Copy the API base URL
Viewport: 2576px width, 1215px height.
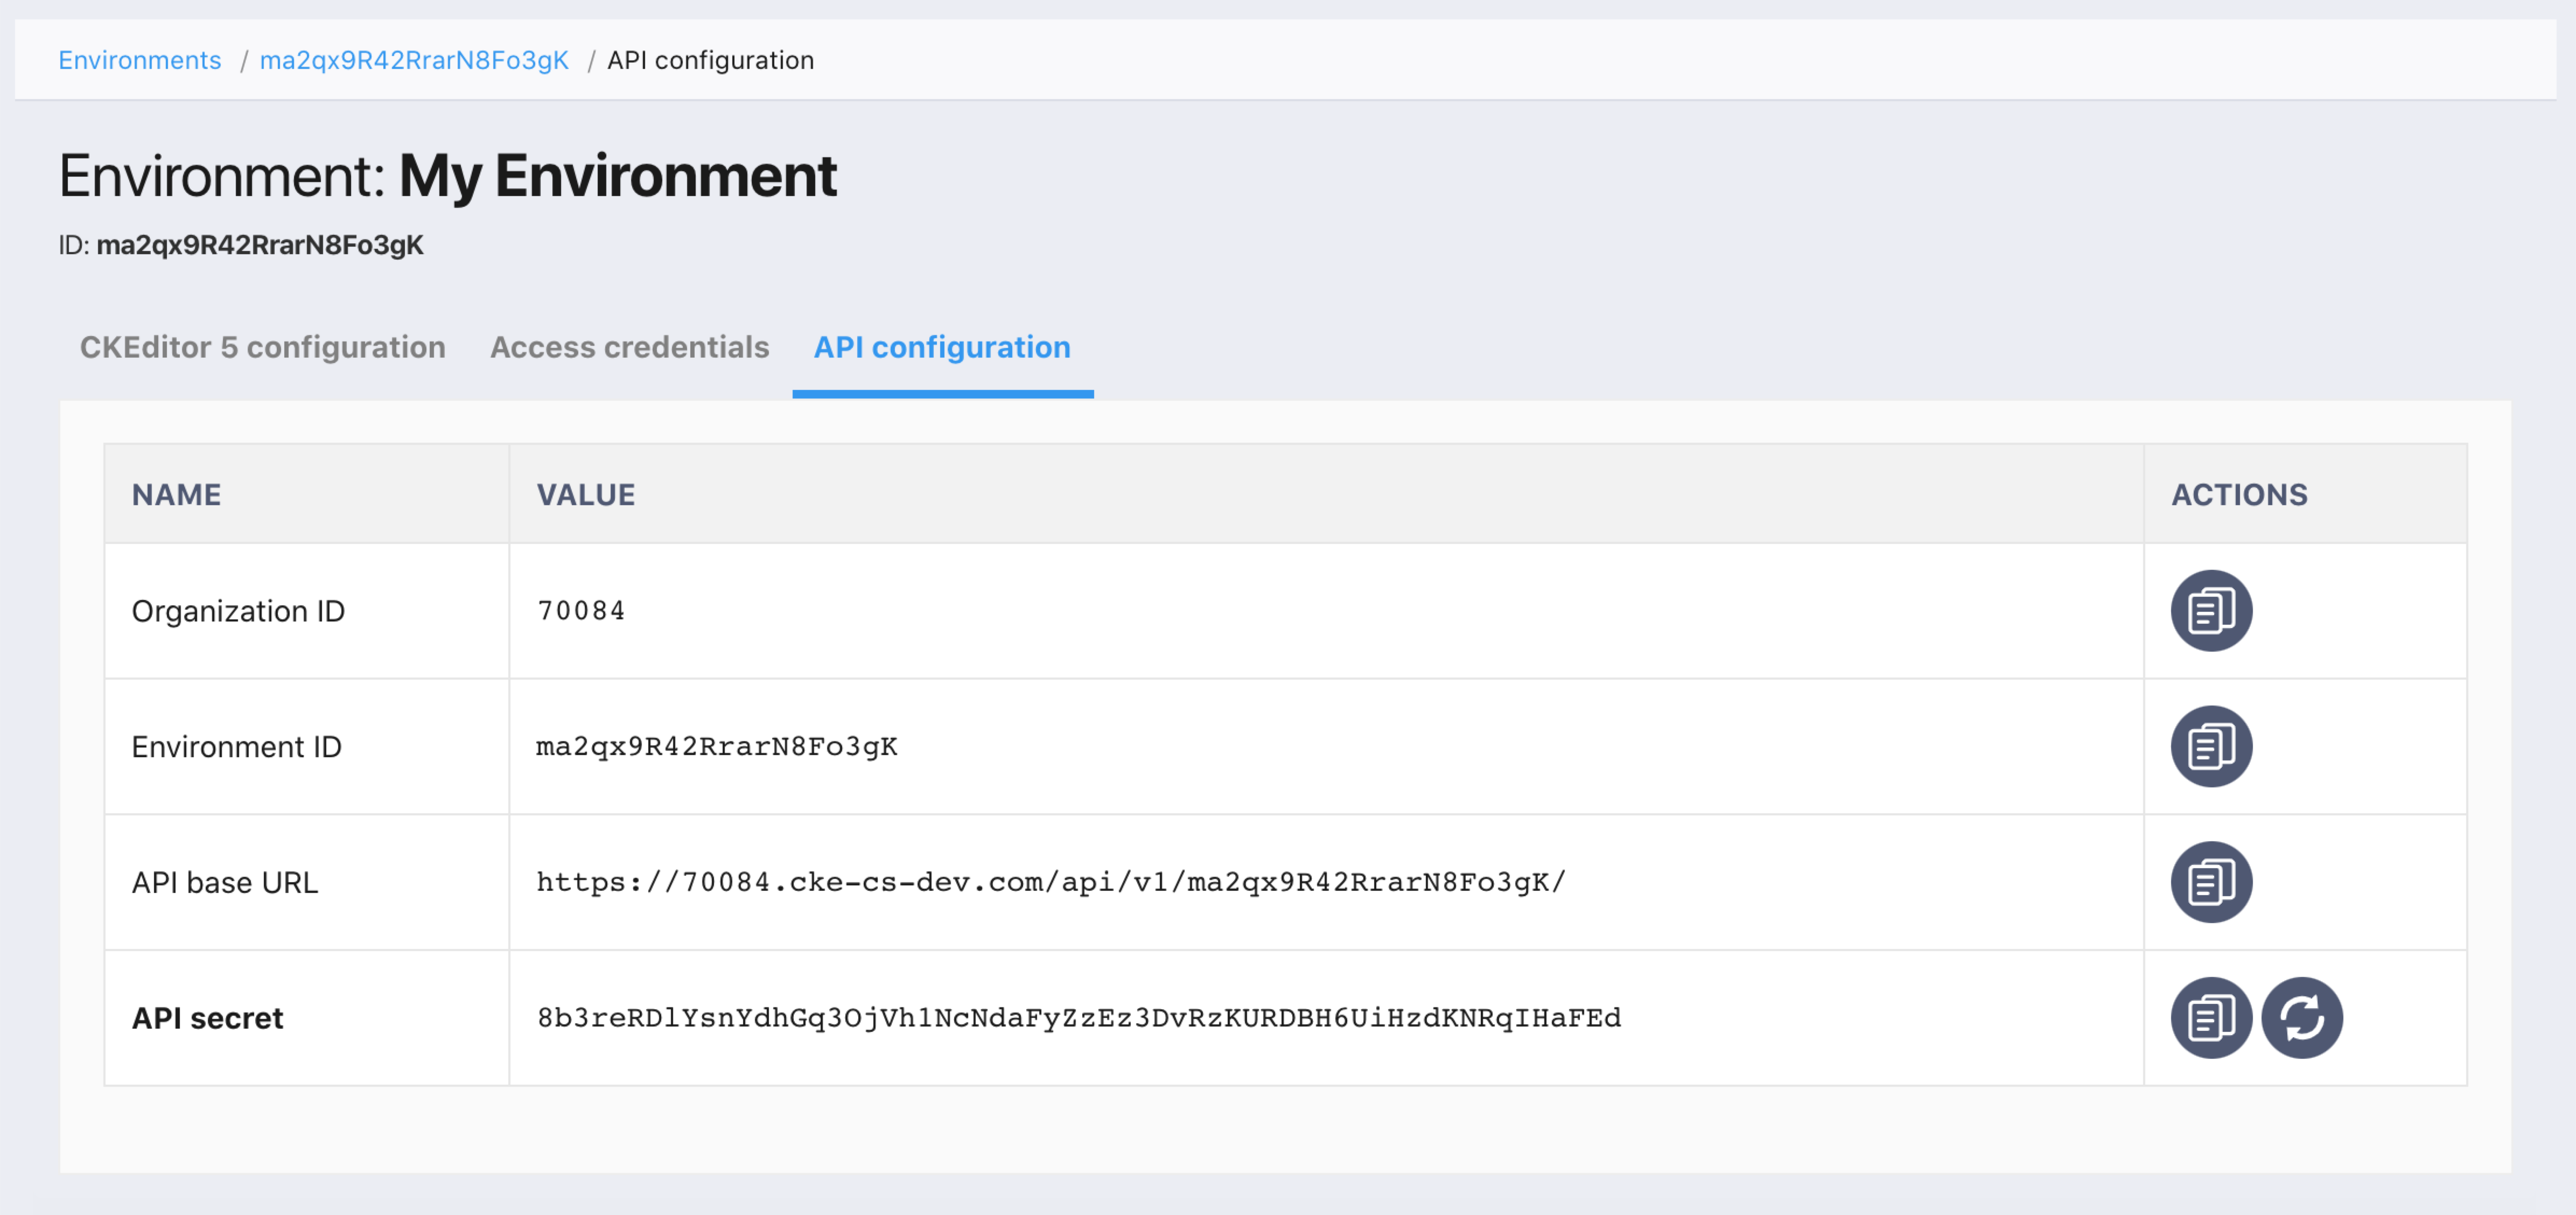2211,882
